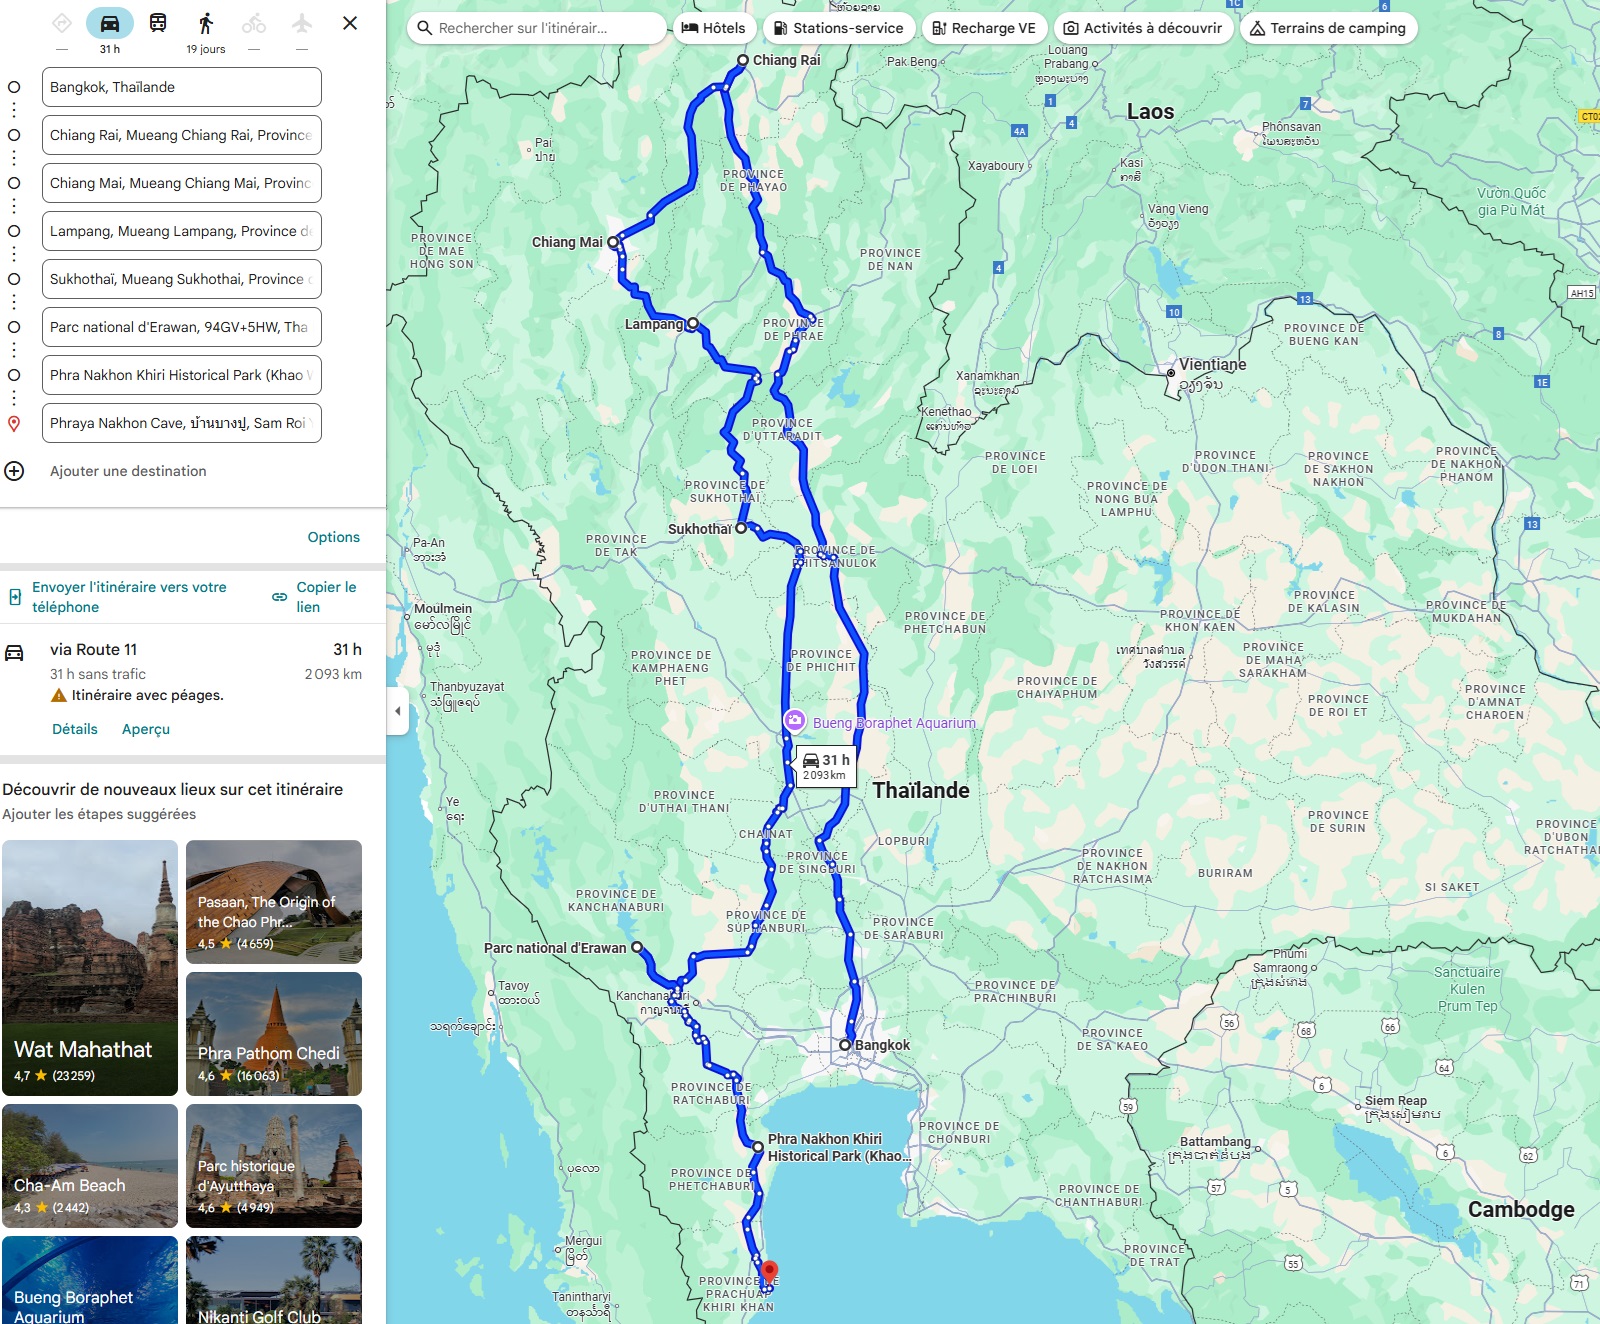
Task: Toggle the Stations-service filter chip
Action: coord(838,28)
